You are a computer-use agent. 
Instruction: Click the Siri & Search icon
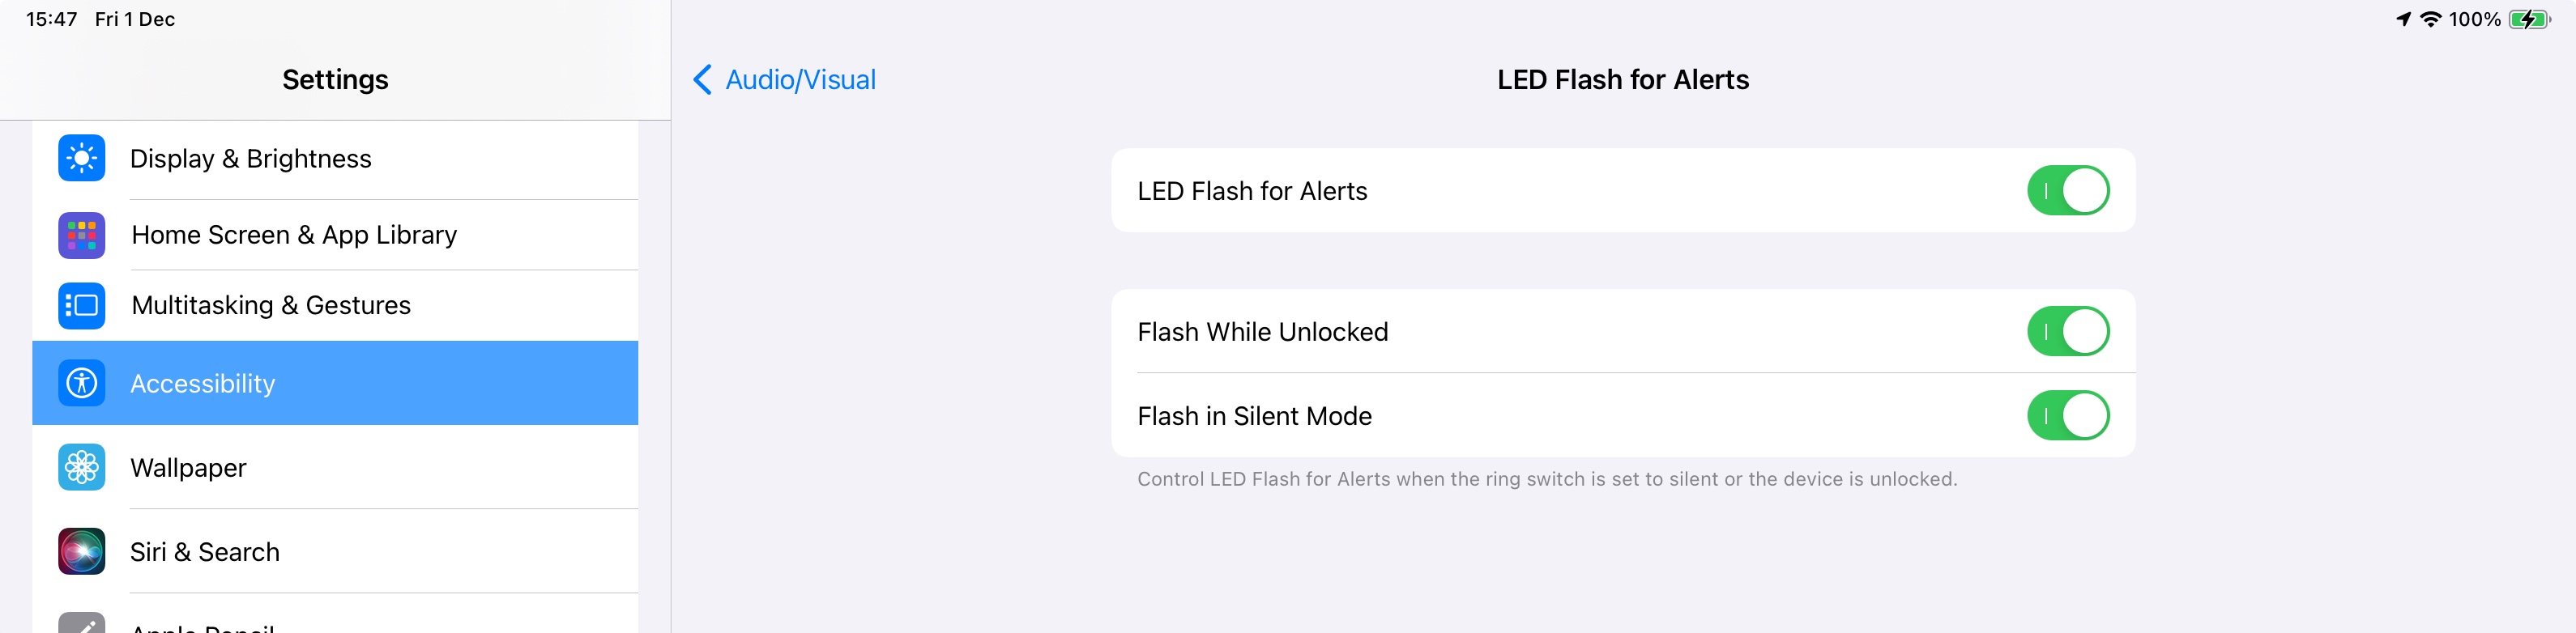point(81,551)
